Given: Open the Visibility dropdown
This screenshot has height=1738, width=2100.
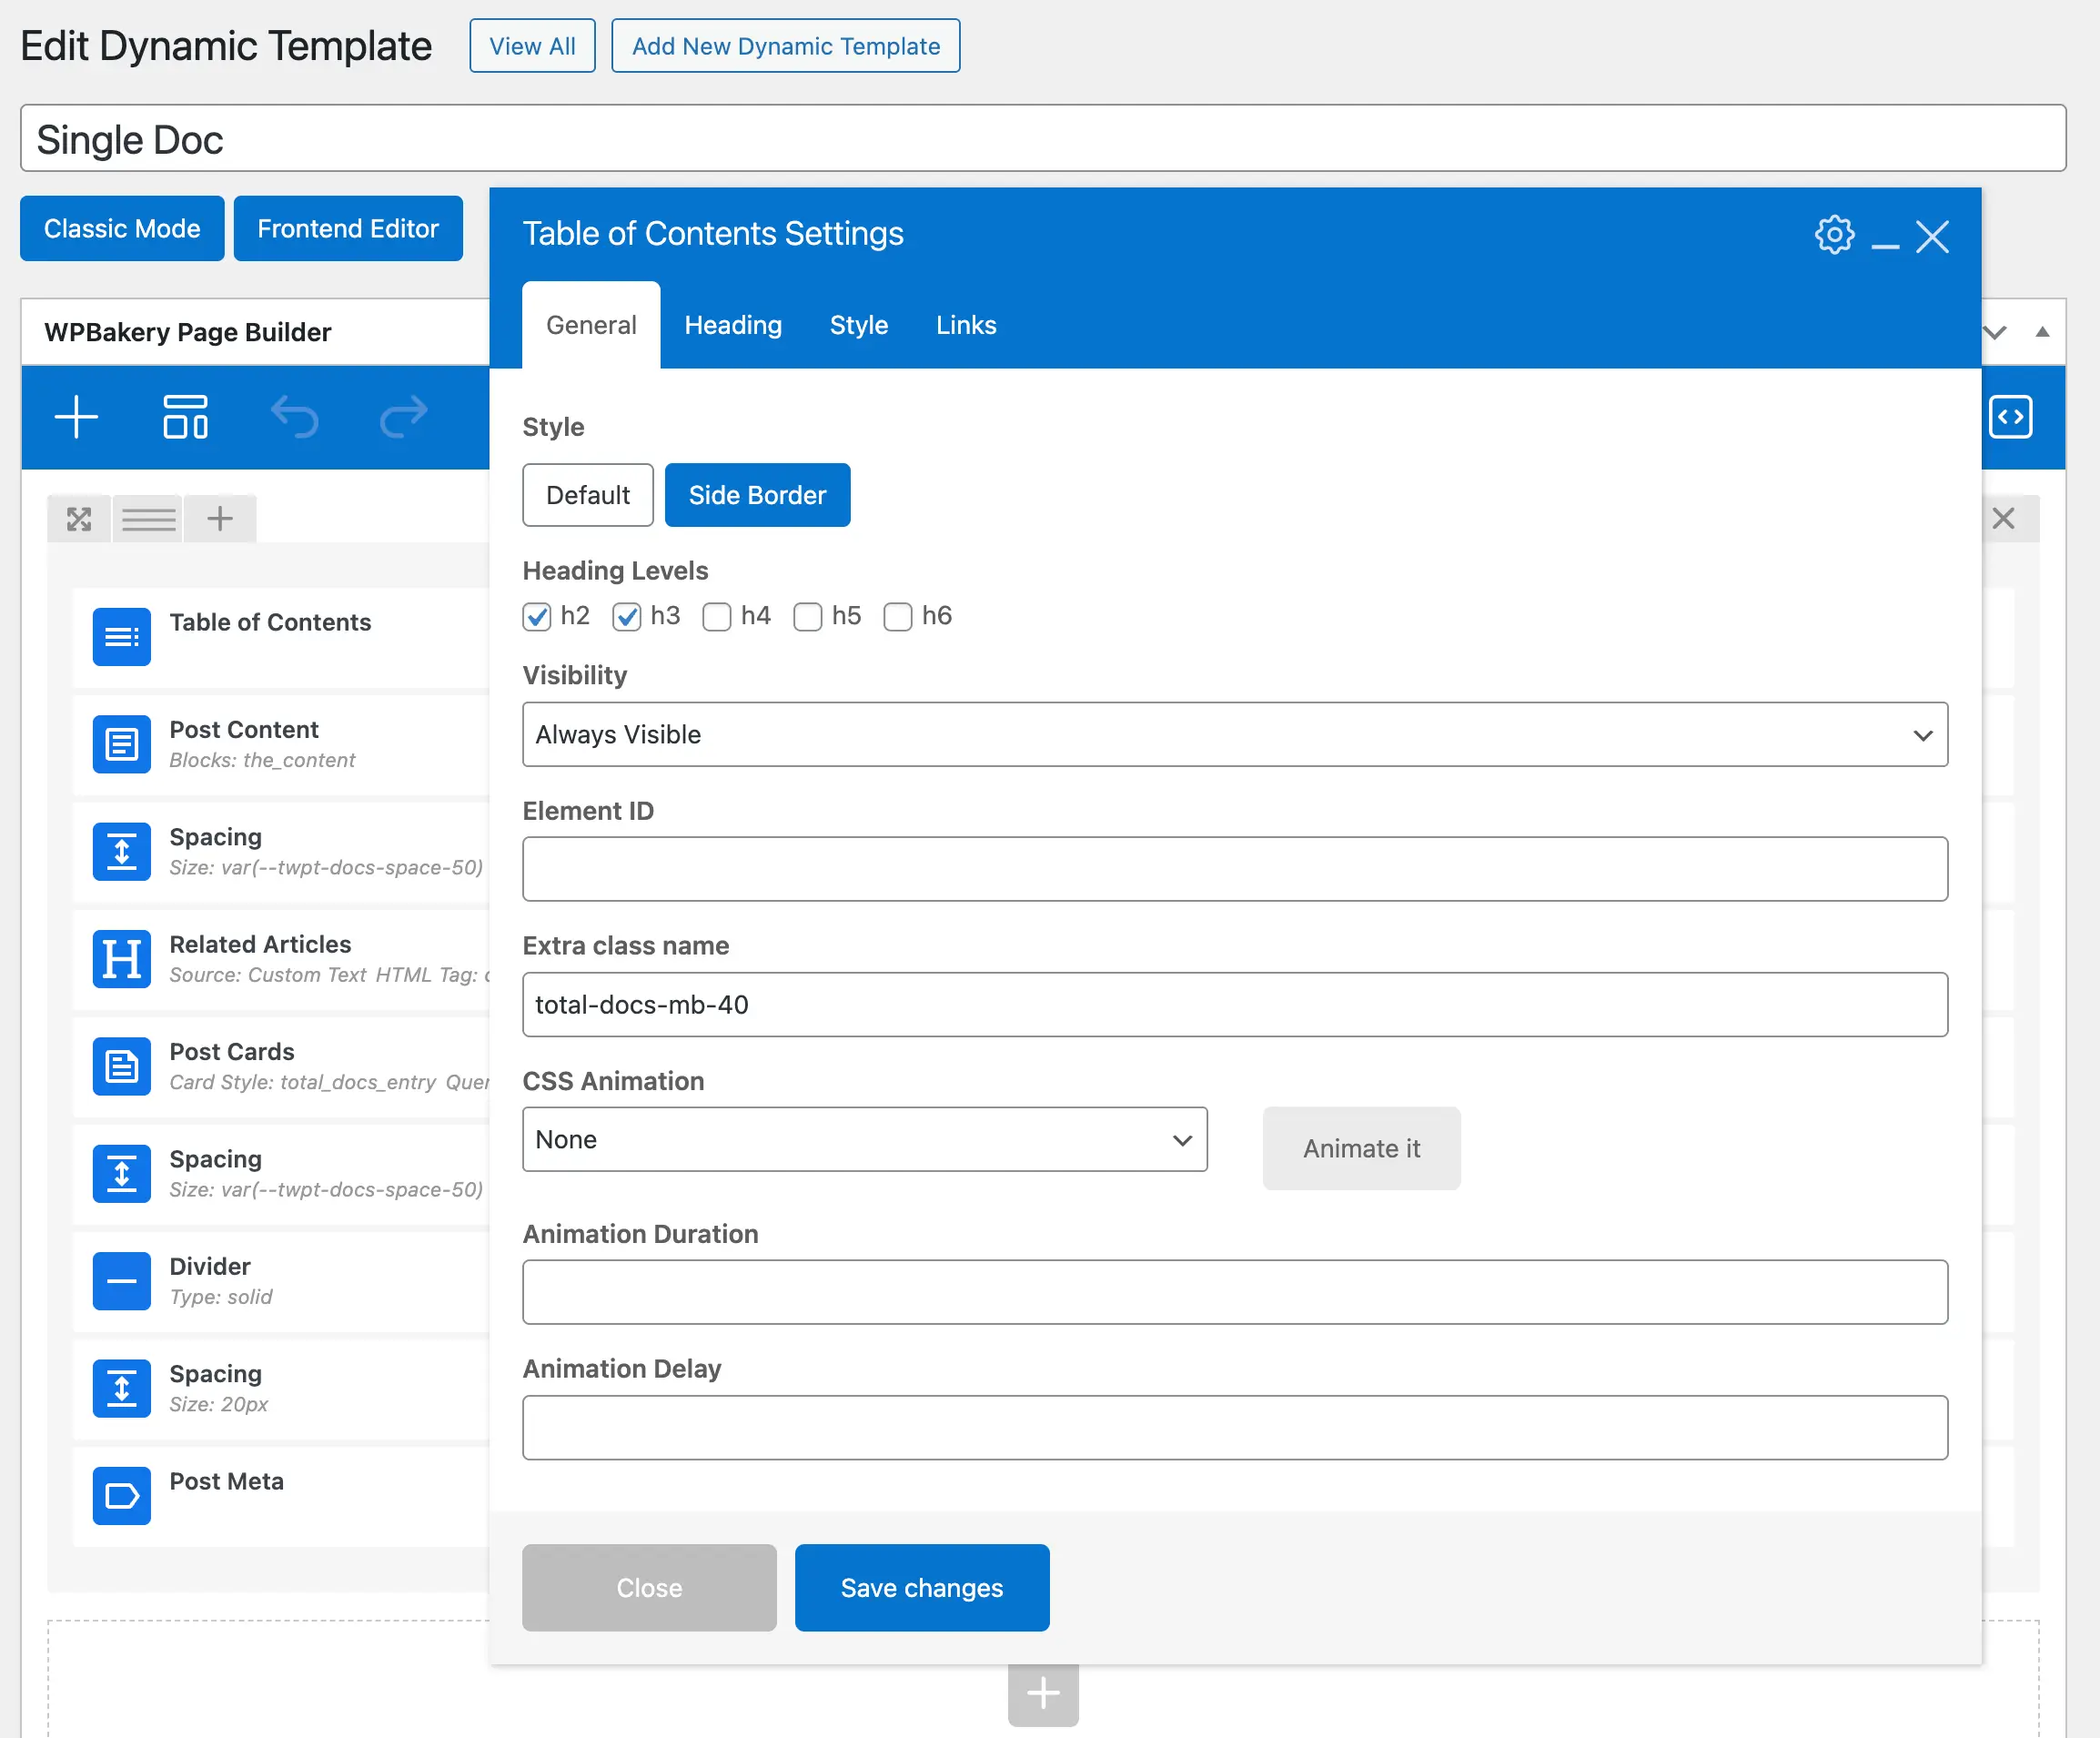Looking at the screenshot, I should click(x=1234, y=735).
